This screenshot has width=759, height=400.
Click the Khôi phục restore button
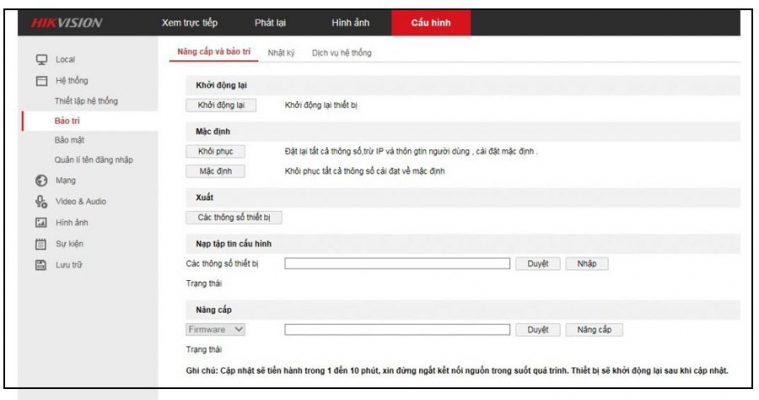pyautogui.click(x=215, y=151)
